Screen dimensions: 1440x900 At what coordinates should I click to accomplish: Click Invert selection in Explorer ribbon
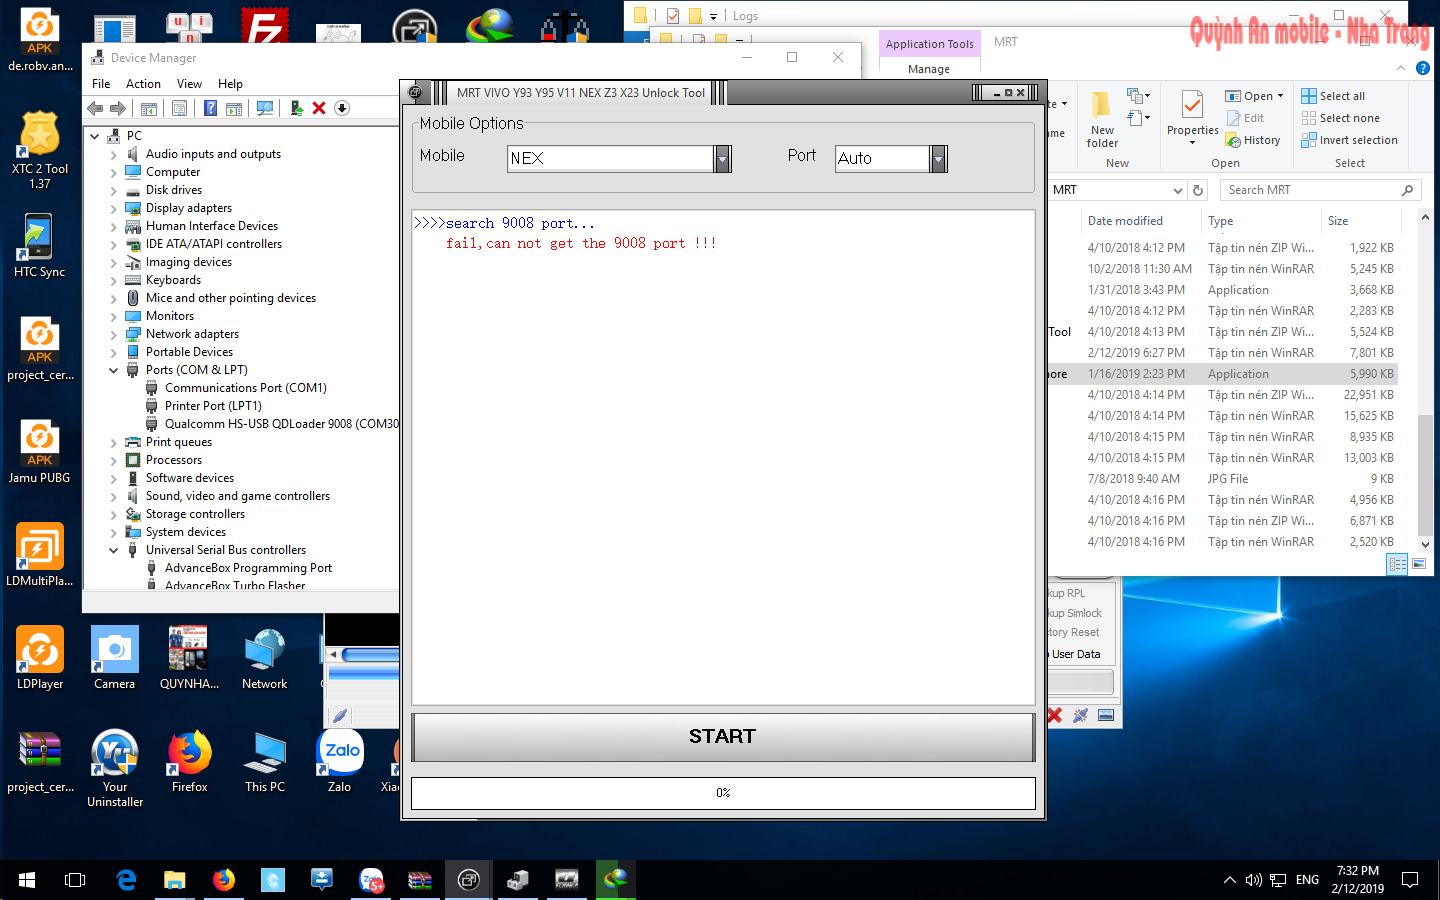(x=1349, y=140)
